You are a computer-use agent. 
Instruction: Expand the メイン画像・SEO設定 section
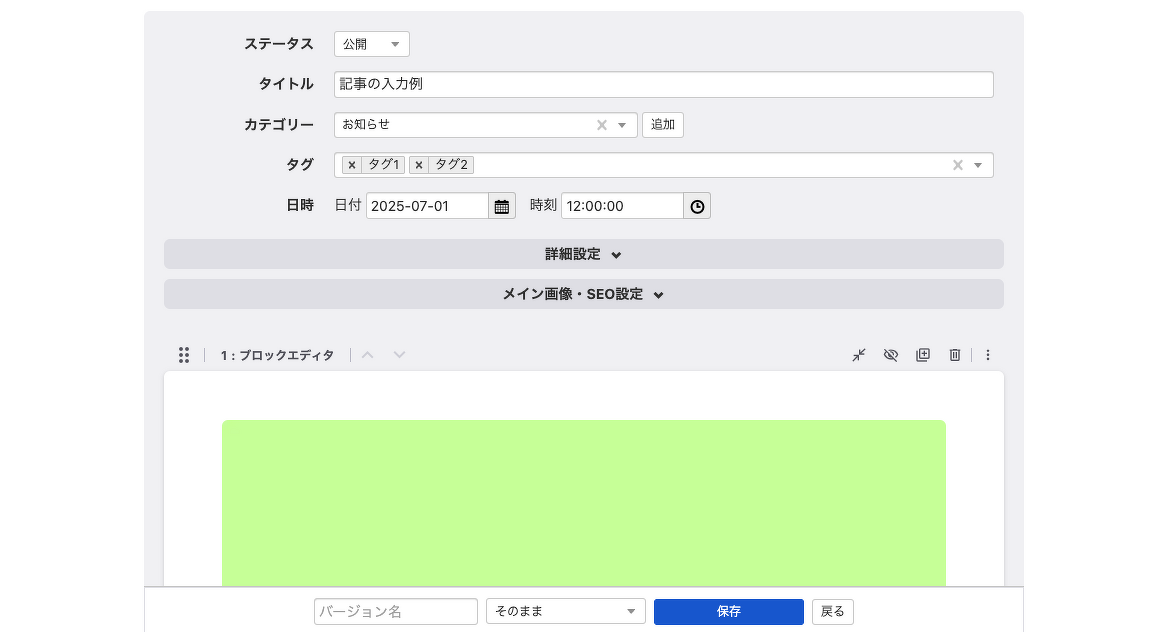[x=583, y=294]
